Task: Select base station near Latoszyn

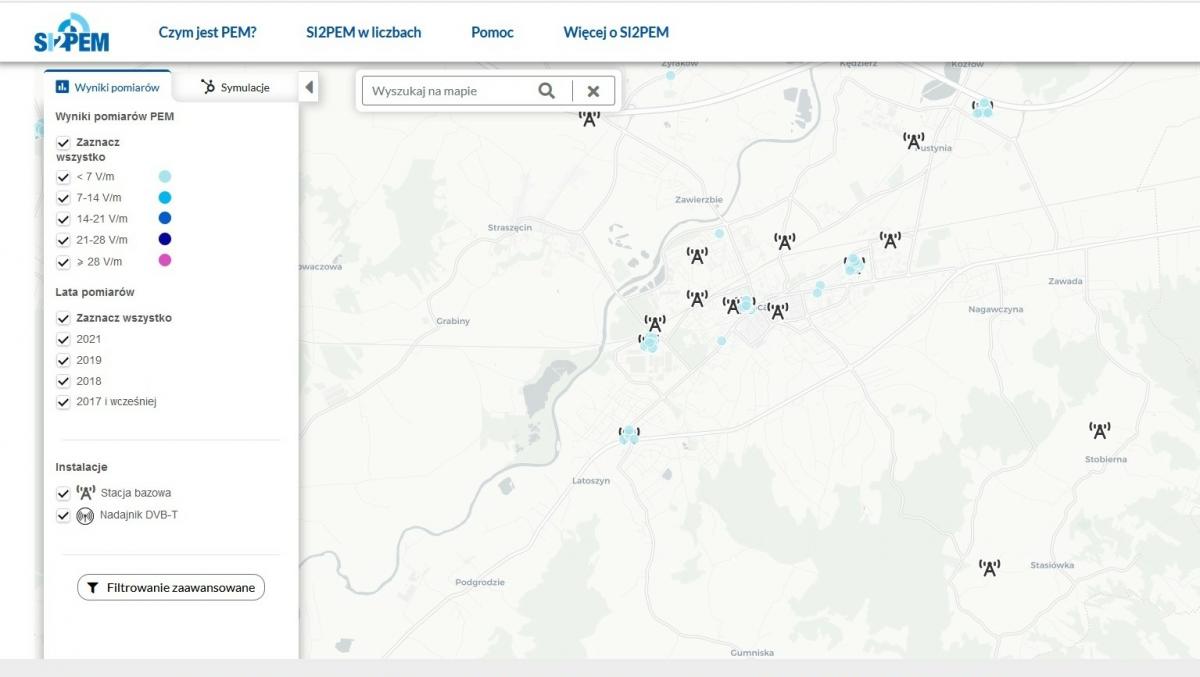Action: point(629,434)
